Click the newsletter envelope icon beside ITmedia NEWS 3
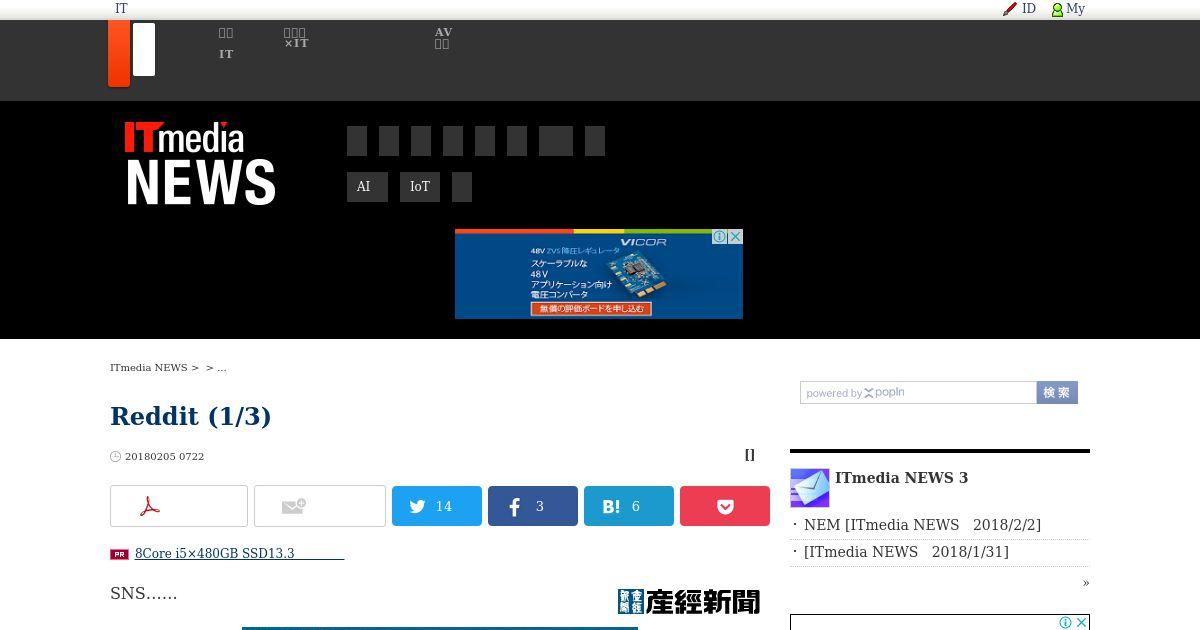Viewport: 1200px width, 630px height. [810, 488]
